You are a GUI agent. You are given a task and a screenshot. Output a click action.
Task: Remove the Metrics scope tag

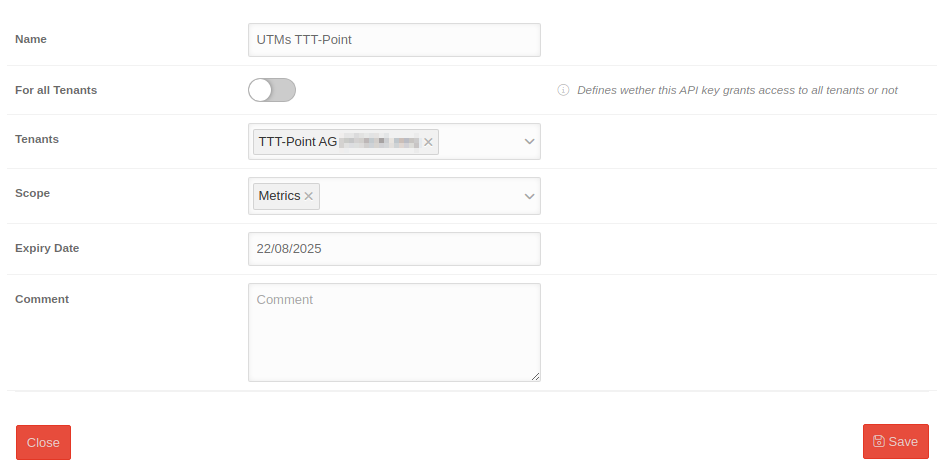tap(309, 196)
